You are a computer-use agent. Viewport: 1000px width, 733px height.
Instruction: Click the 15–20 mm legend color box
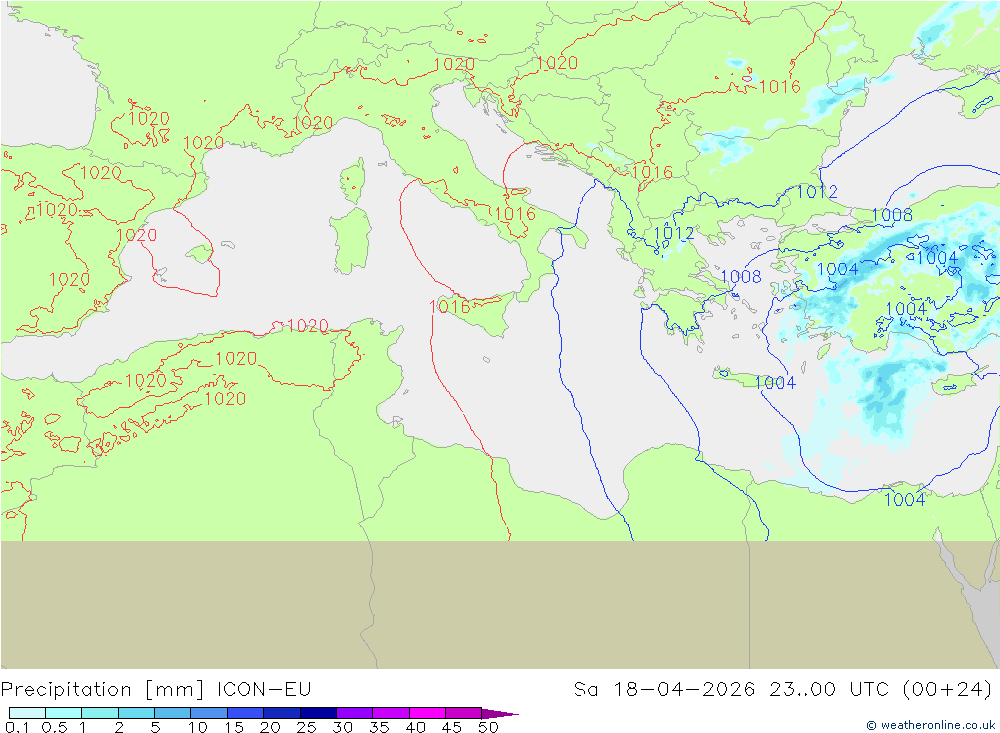click(246, 713)
